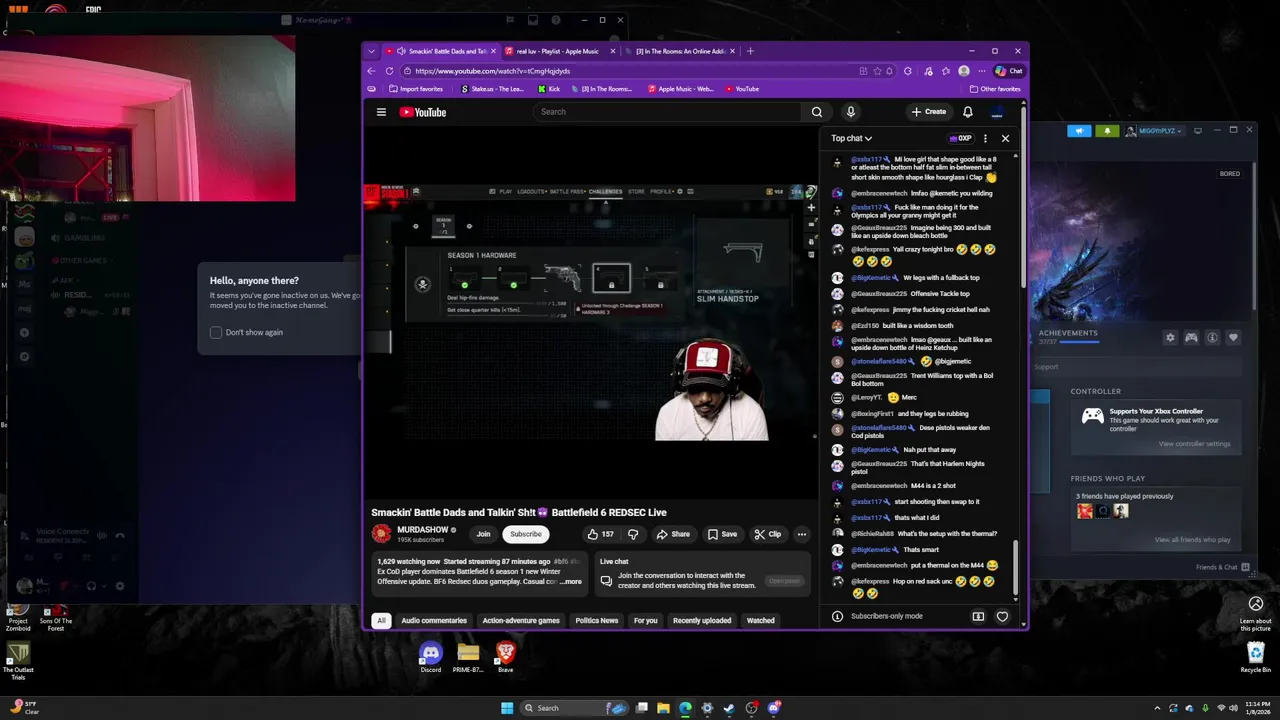Clip the live stream with scissors
This screenshot has width=1280, height=720.
pos(768,534)
